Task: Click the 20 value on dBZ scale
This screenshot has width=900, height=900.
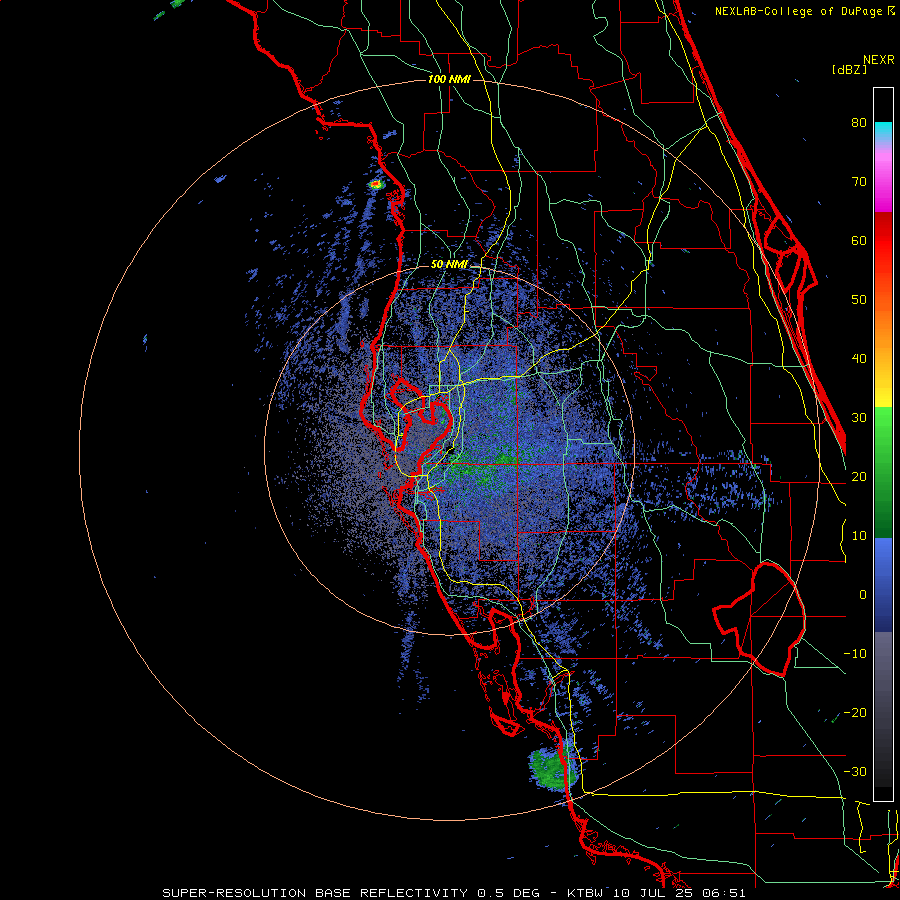Action: pos(859,477)
